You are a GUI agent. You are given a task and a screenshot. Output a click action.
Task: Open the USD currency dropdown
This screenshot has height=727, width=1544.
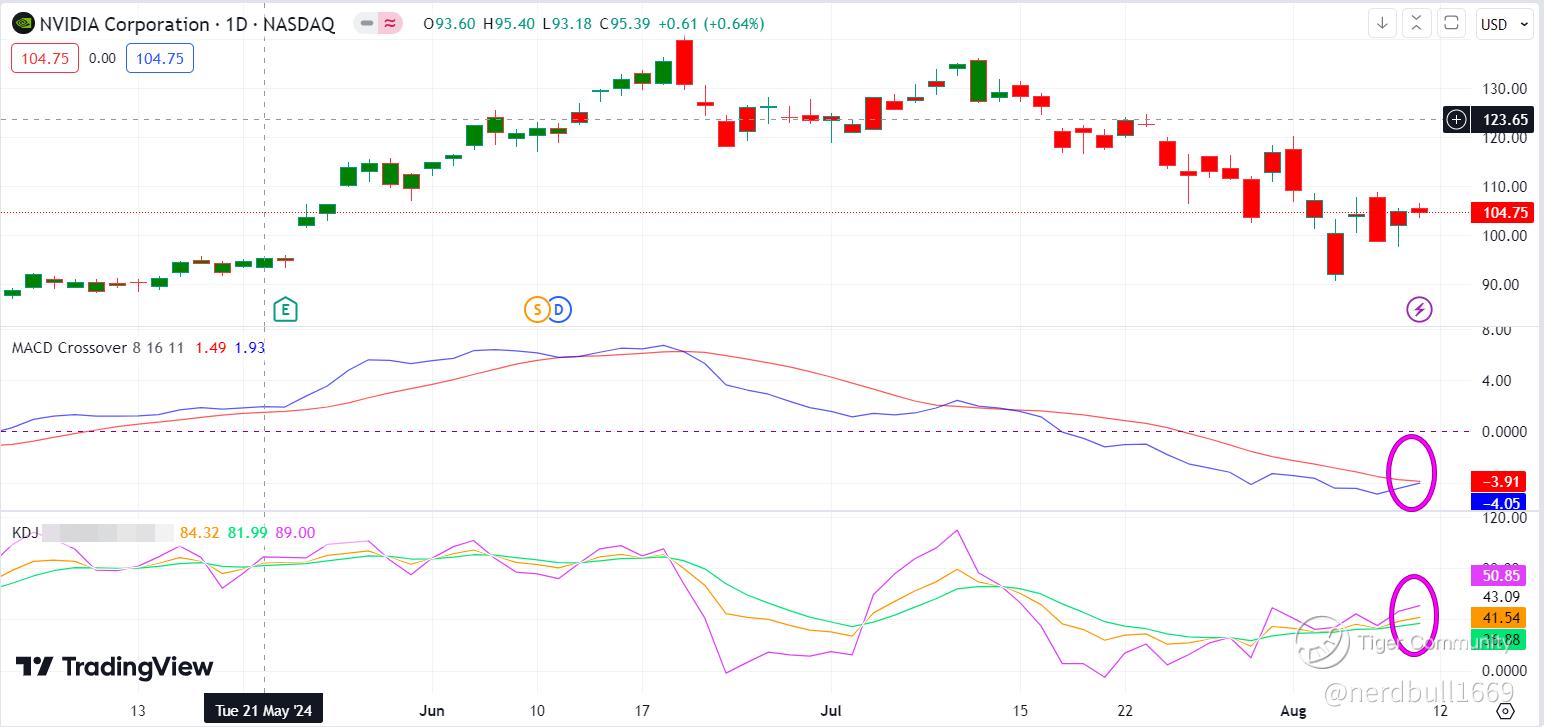1504,24
